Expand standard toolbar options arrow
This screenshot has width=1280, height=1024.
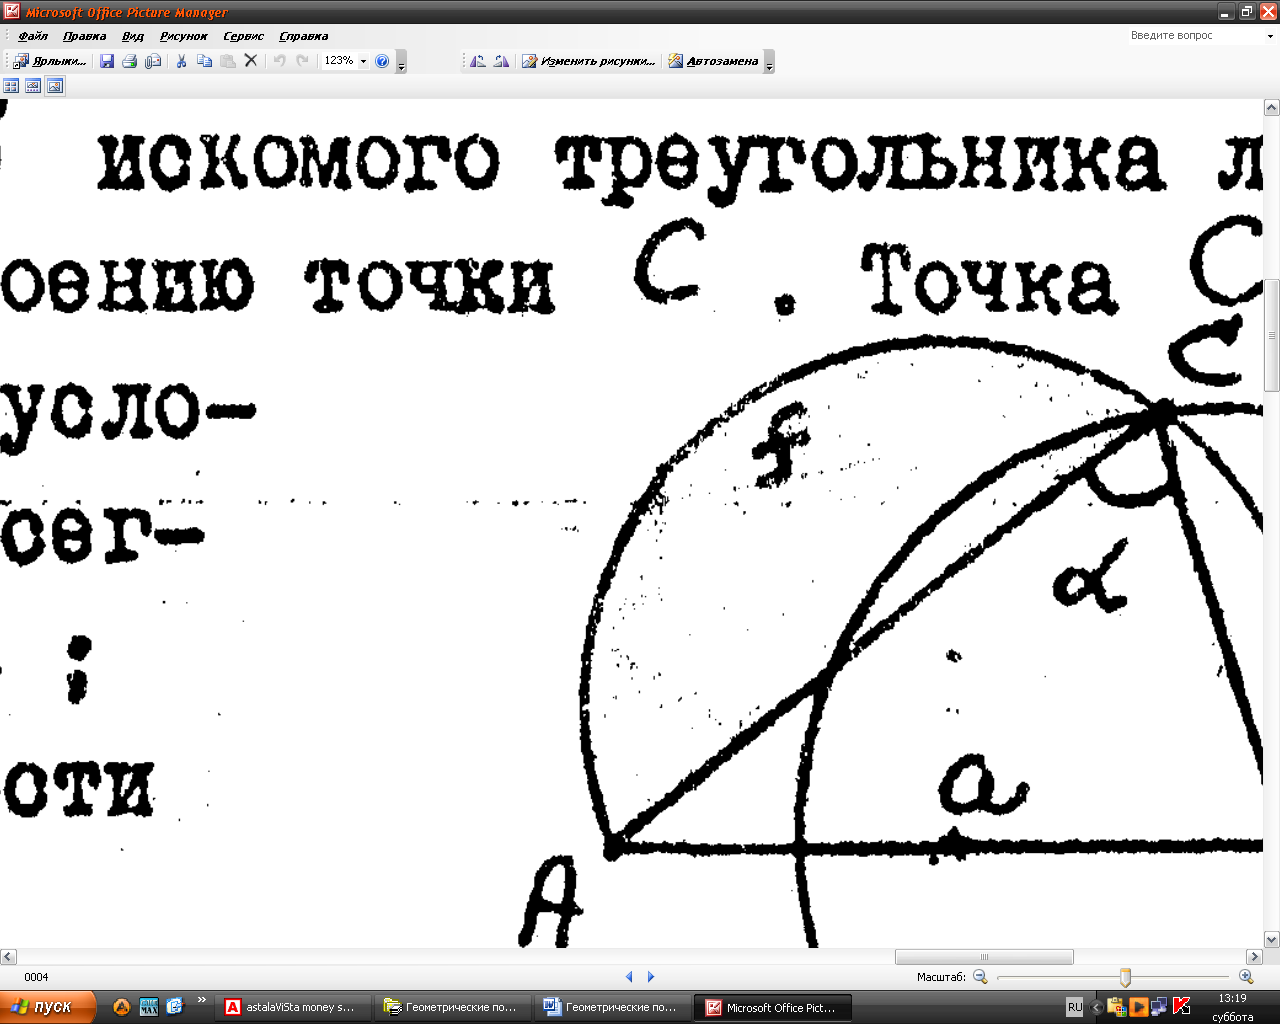pyautogui.click(x=401, y=62)
